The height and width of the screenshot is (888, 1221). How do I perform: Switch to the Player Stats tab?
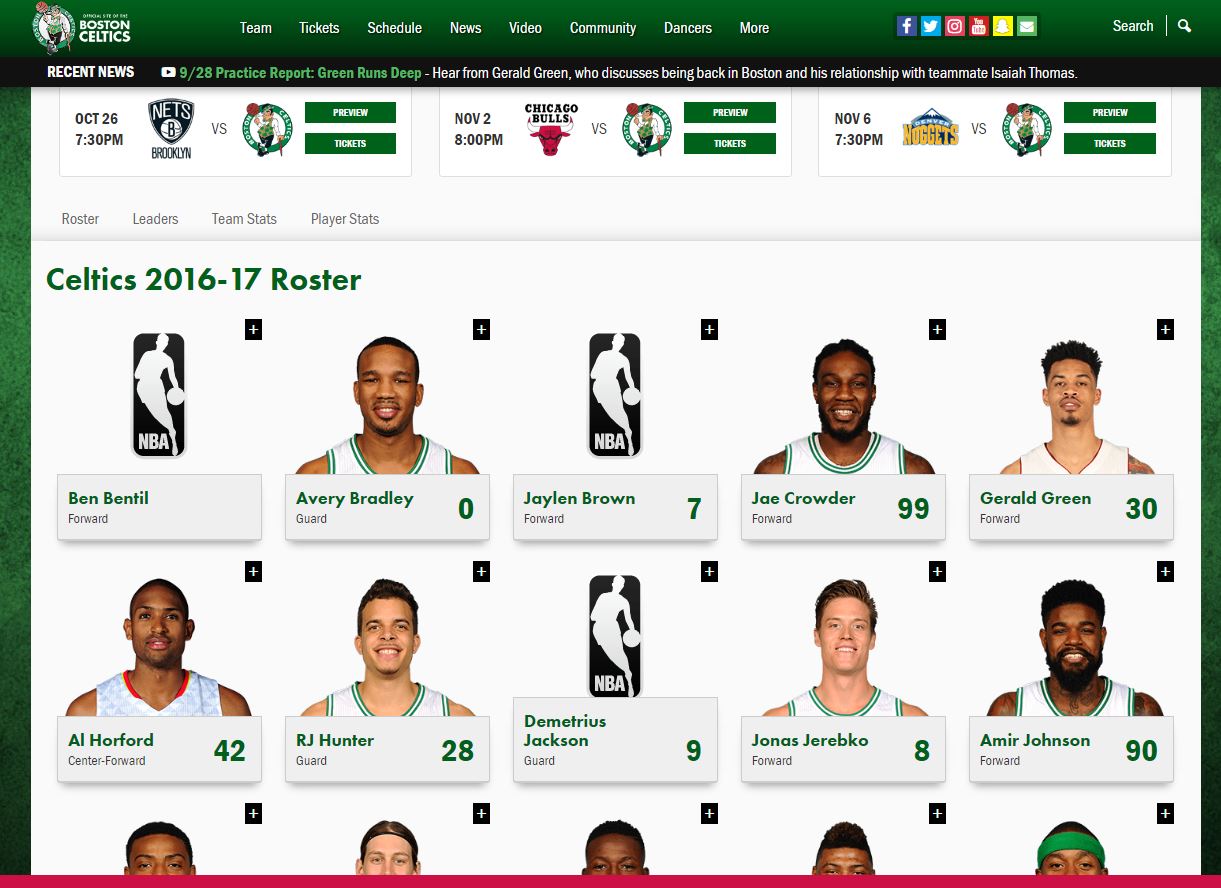tap(345, 219)
